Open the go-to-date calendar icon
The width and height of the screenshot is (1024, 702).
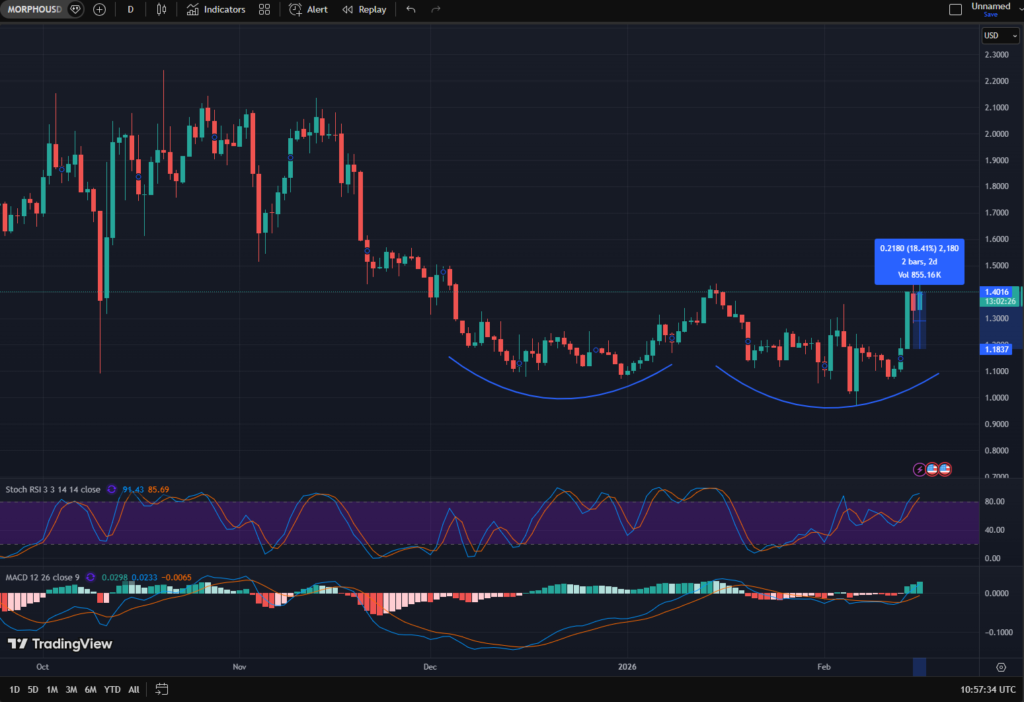159,689
